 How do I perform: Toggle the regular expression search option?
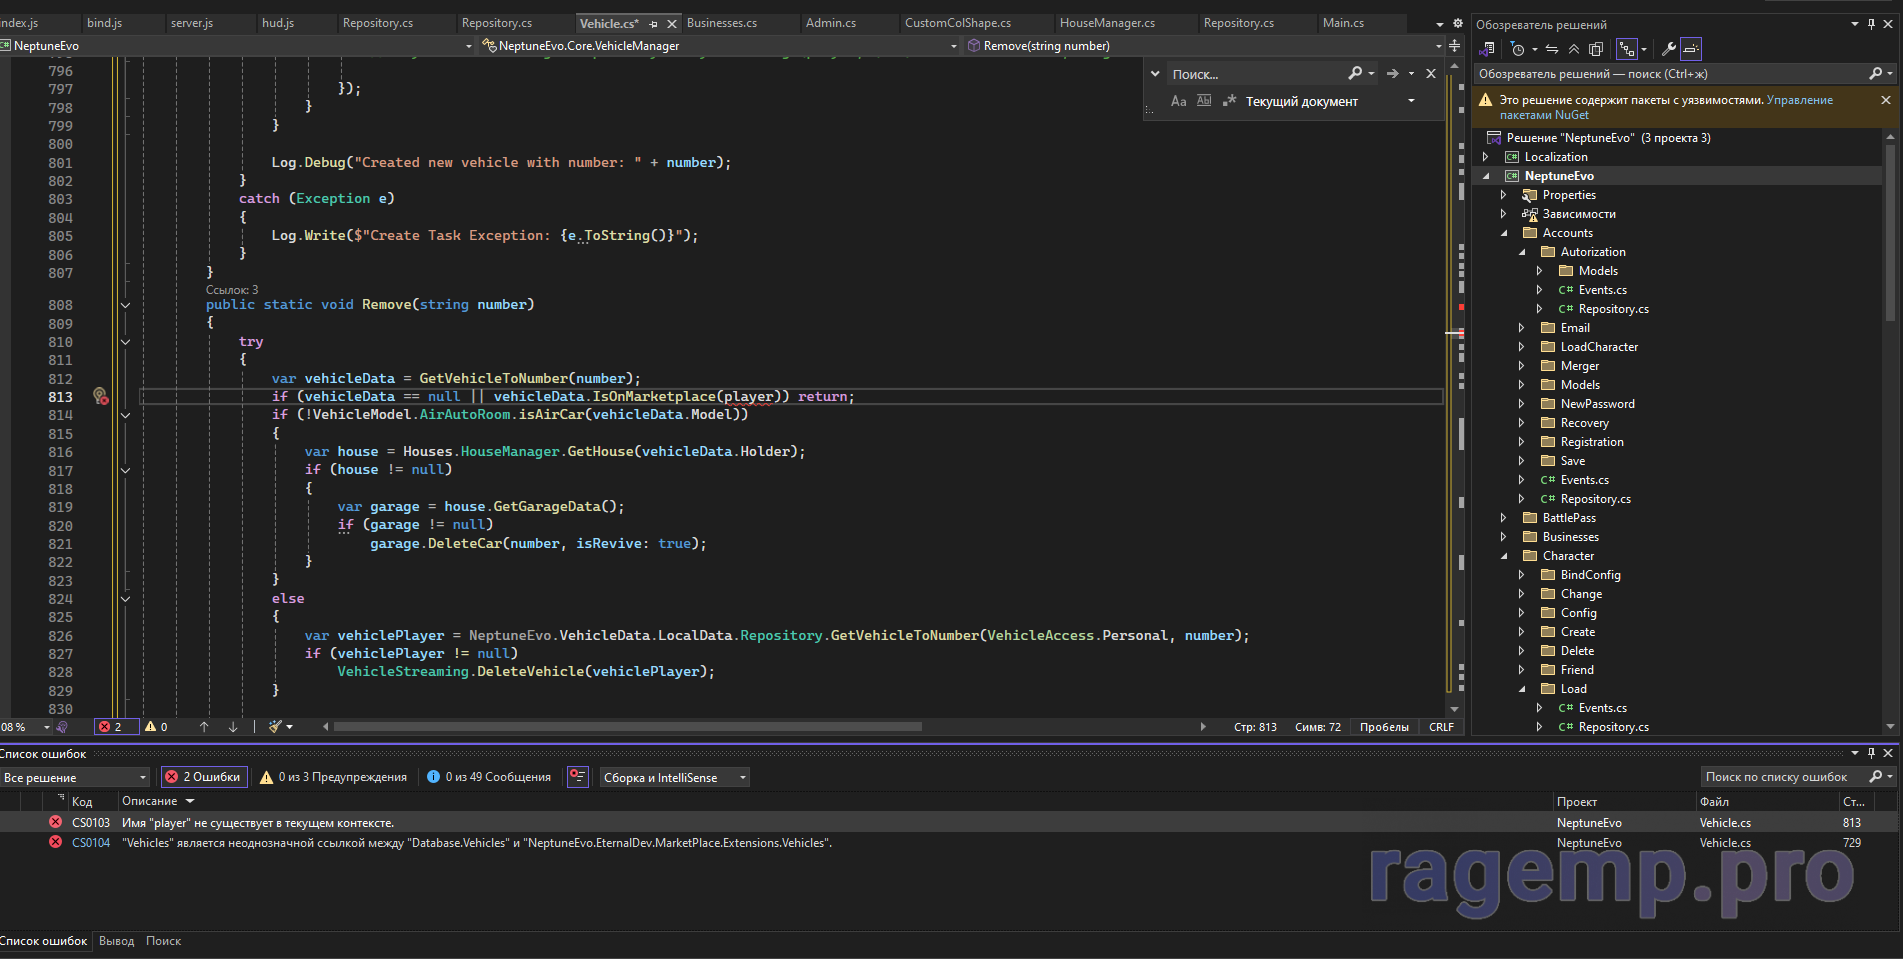[x=1230, y=101]
